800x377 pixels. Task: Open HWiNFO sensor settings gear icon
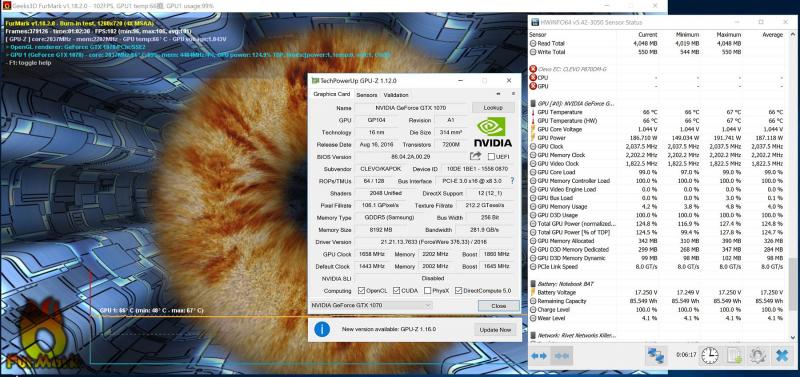(757, 355)
